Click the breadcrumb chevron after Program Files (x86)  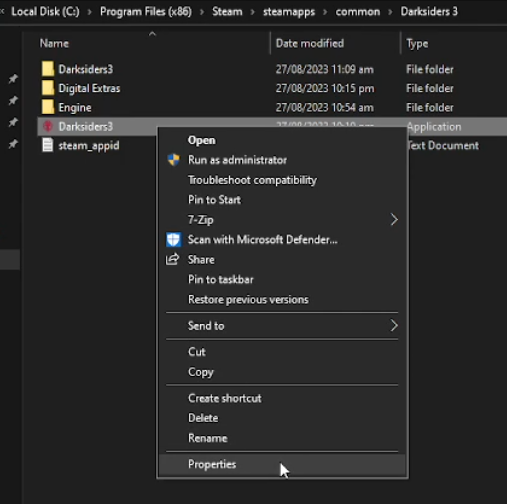click(202, 12)
